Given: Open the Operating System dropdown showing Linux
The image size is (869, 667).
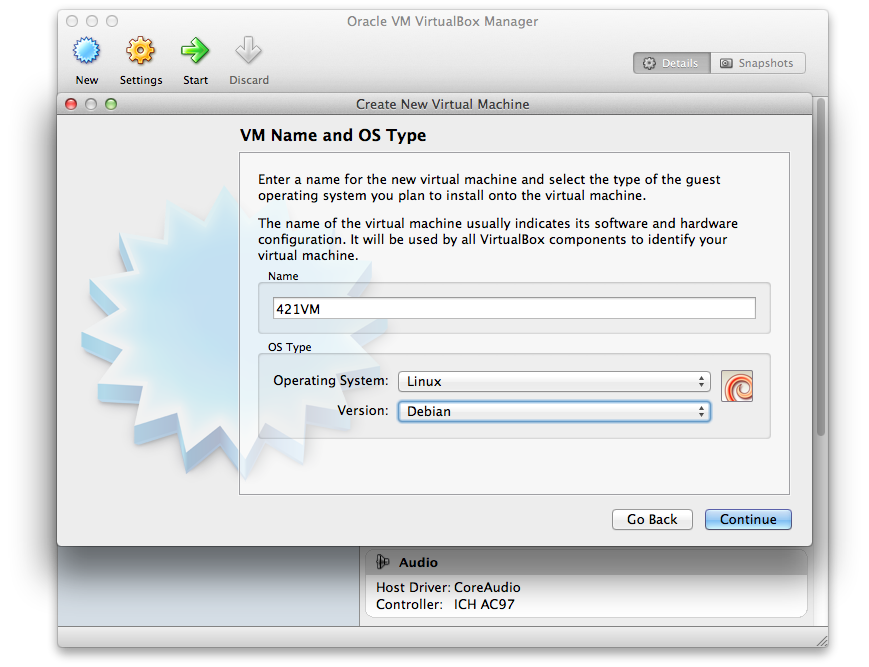Looking at the screenshot, I should click(554, 381).
